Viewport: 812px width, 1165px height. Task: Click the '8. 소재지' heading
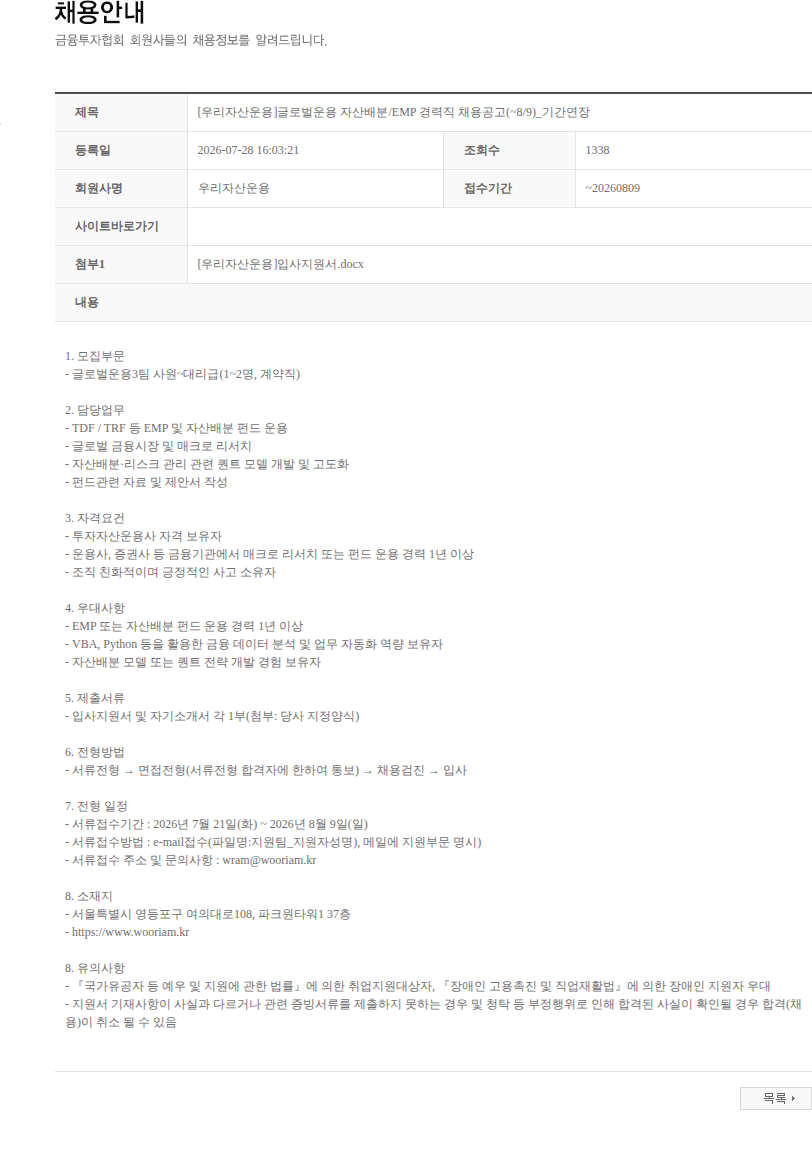(x=88, y=897)
